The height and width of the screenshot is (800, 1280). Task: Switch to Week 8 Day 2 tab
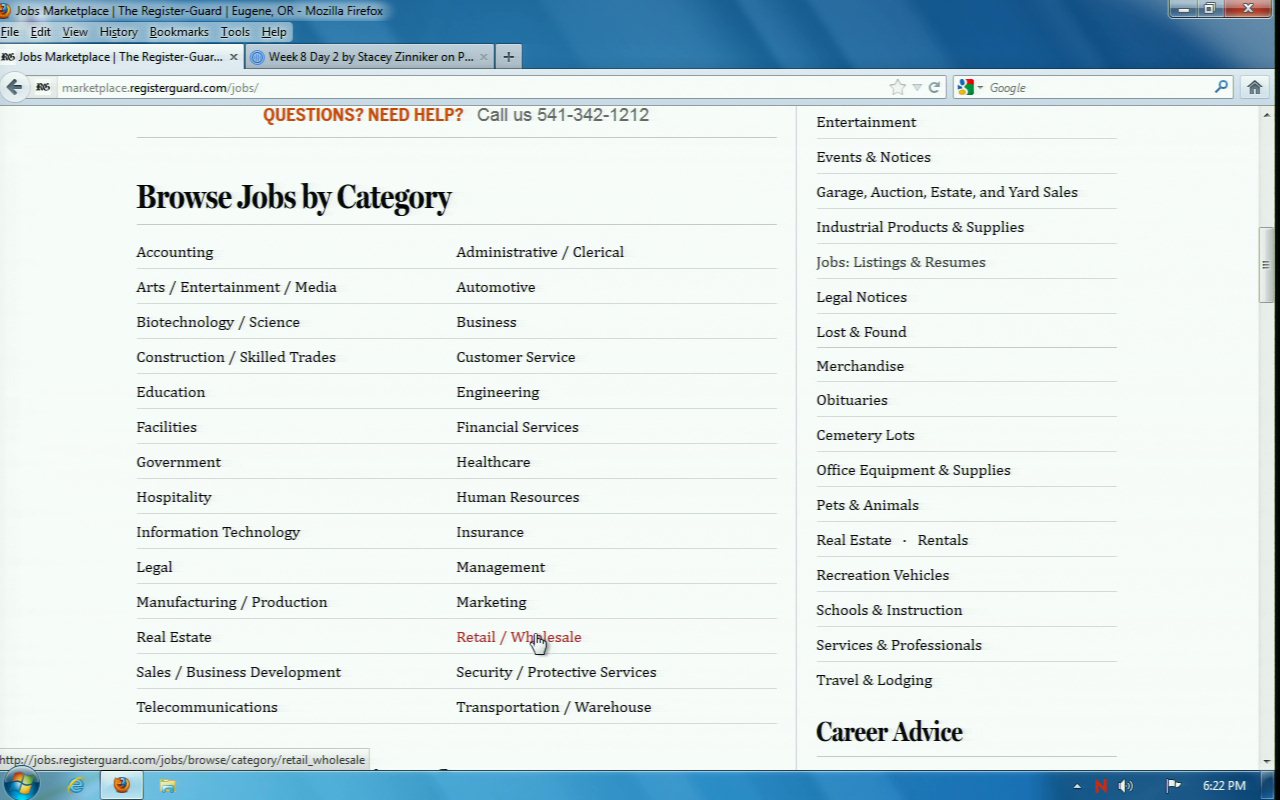click(370, 57)
